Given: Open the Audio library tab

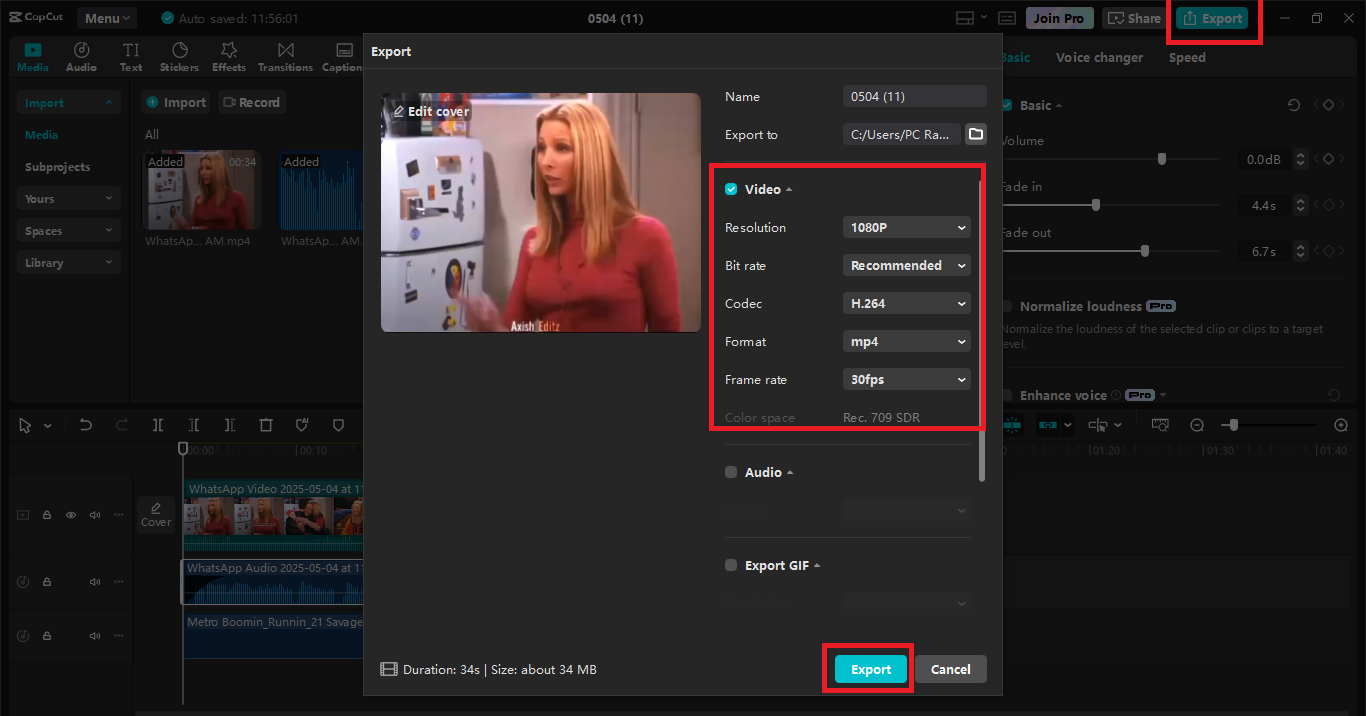Looking at the screenshot, I should pyautogui.click(x=81, y=57).
